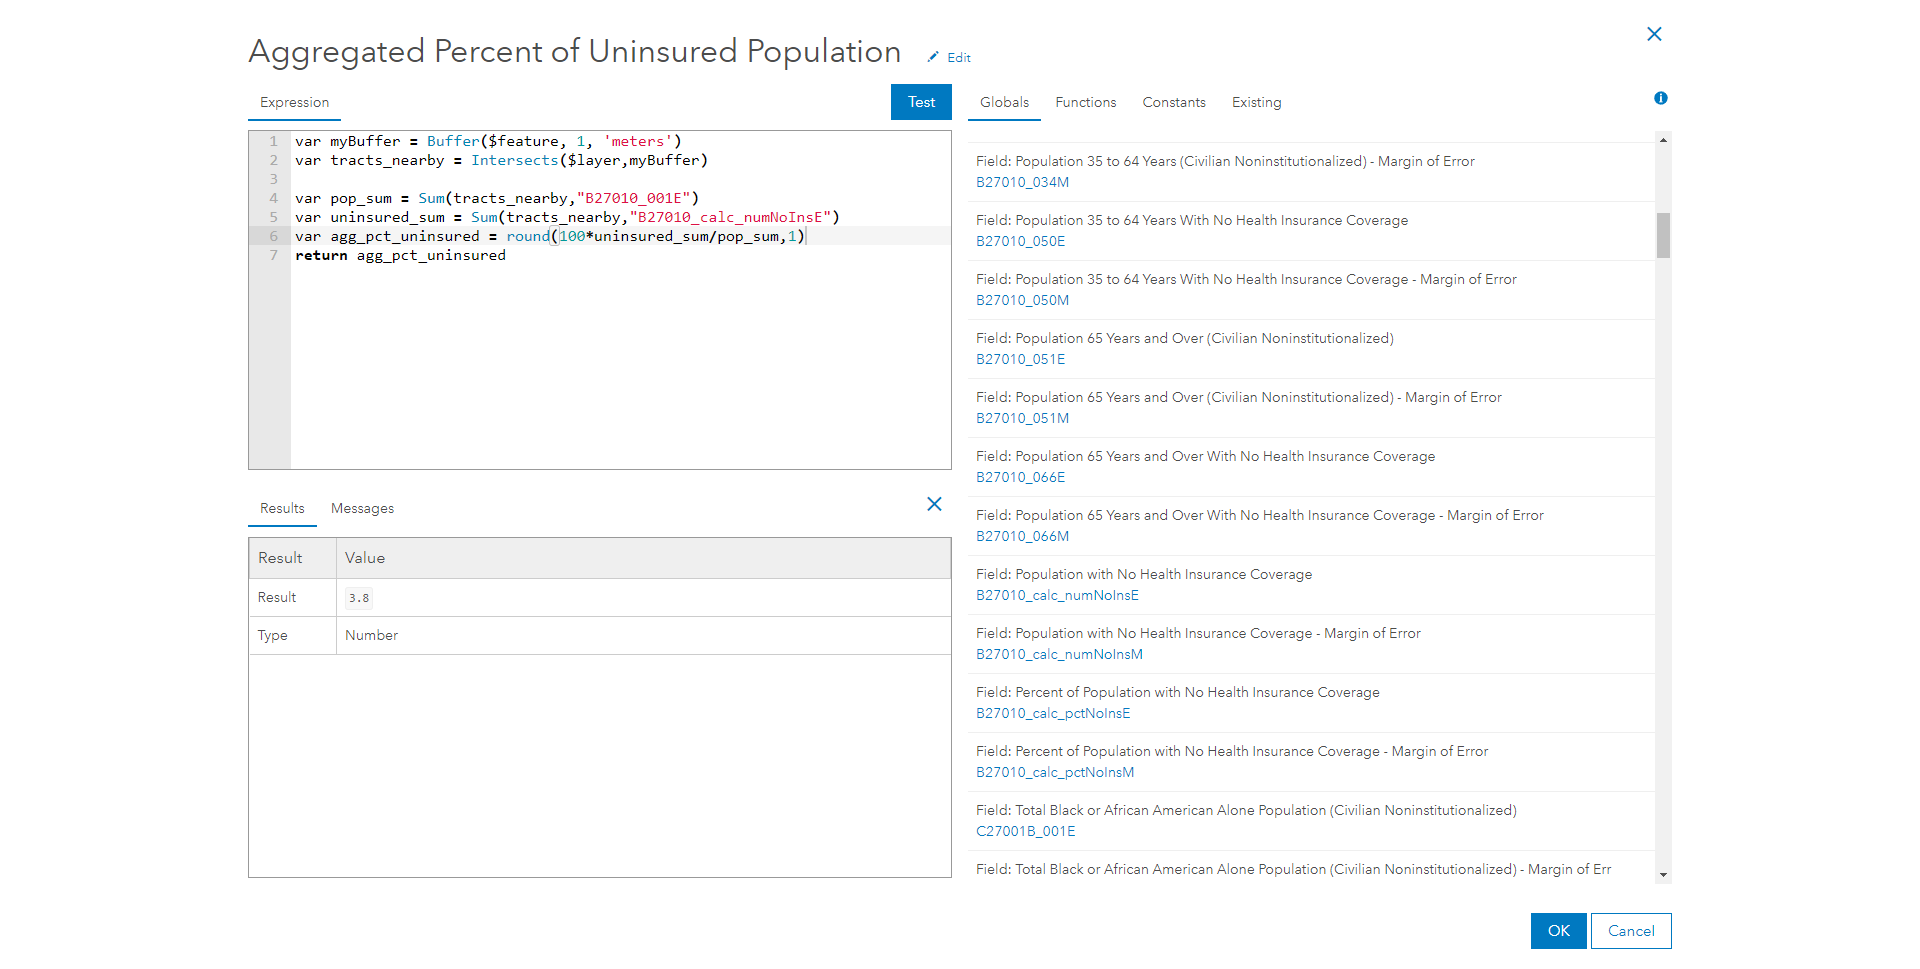This screenshot has width=1920, height=969.
Task: Click the pencil Edit title icon
Action: 933,57
